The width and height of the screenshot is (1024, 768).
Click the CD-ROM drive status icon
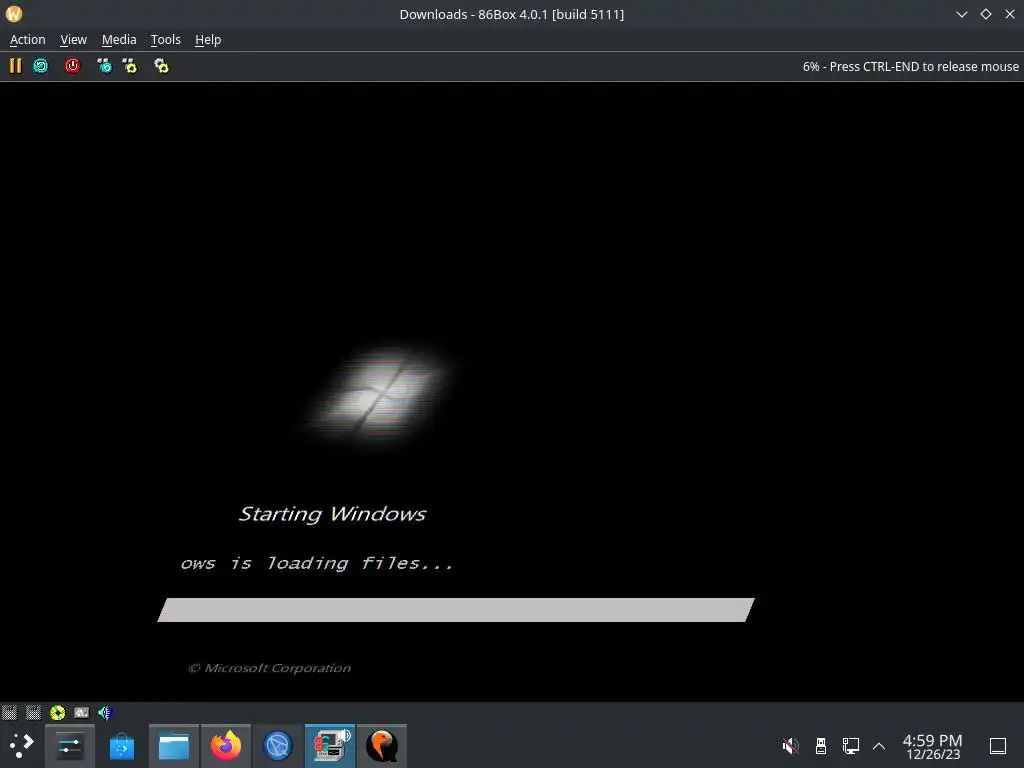(x=57, y=712)
